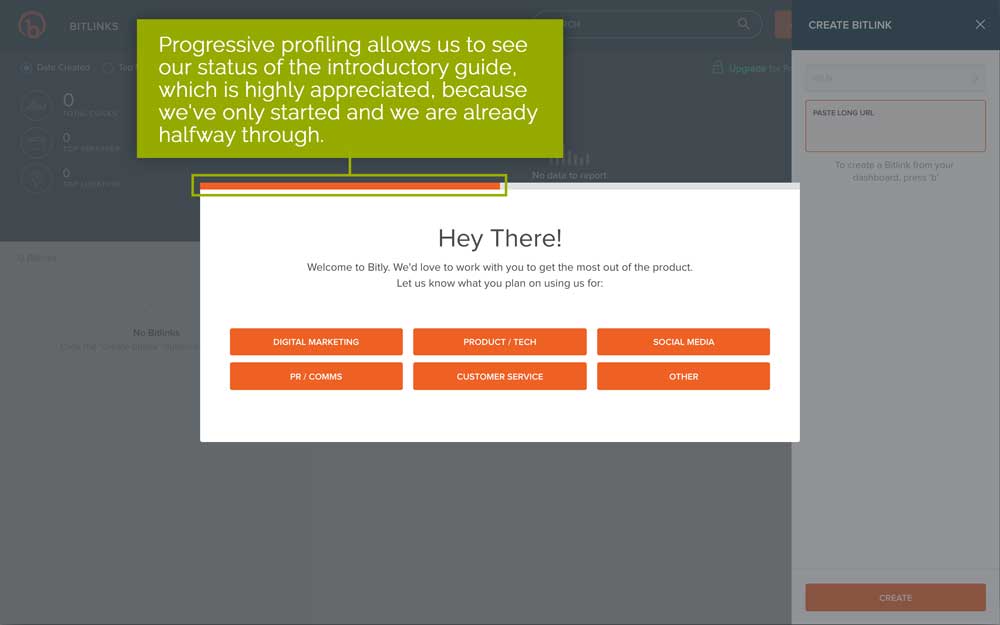Choose the Digital Marketing option
Image resolution: width=1000 pixels, height=625 pixels.
316,342
